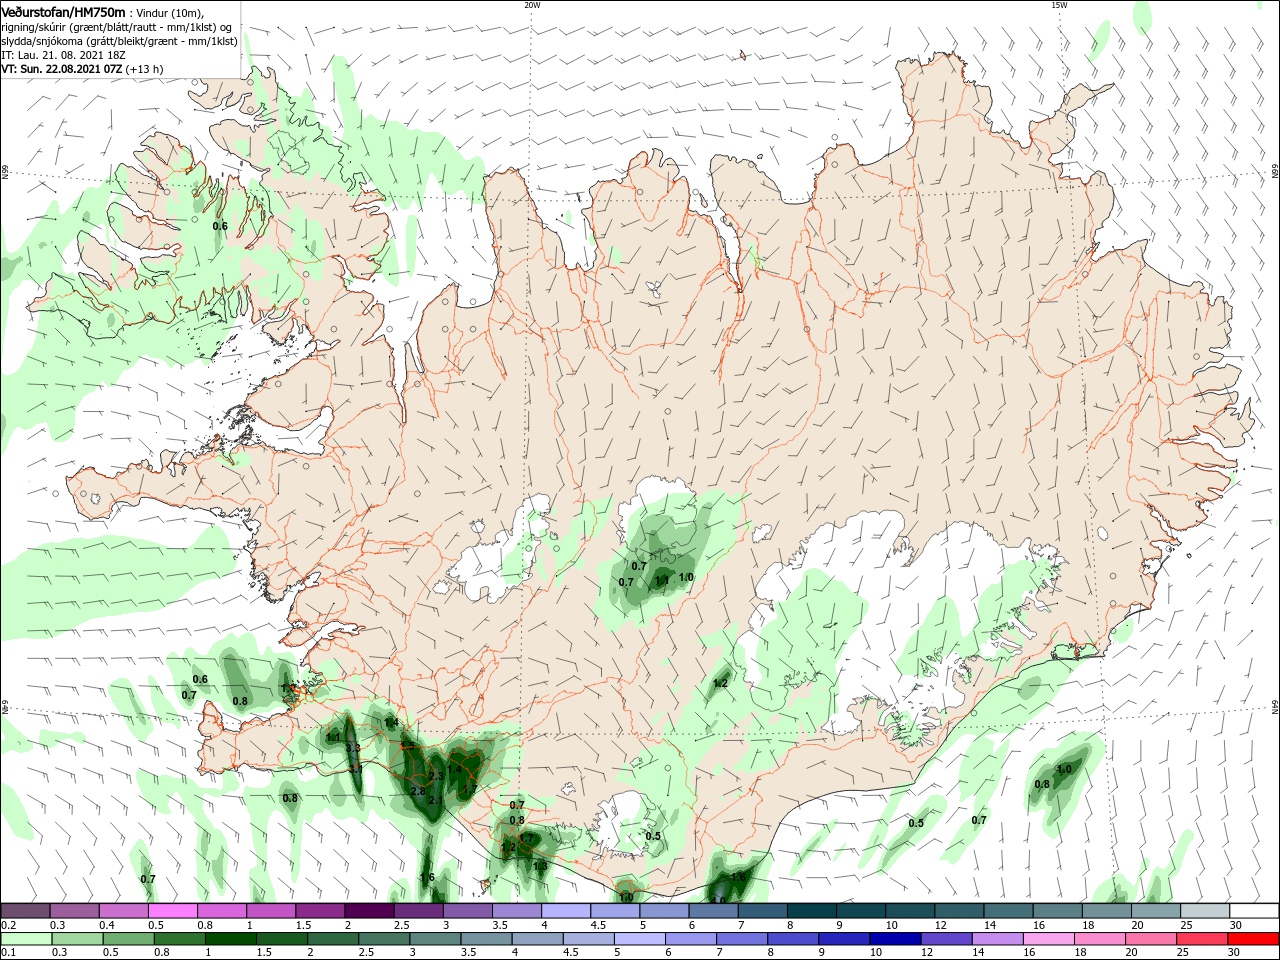Screen dimensions: 1280x960
Task: Pick the darkest purple swatch between upper 2 and 2.5
Action: tap(369, 910)
